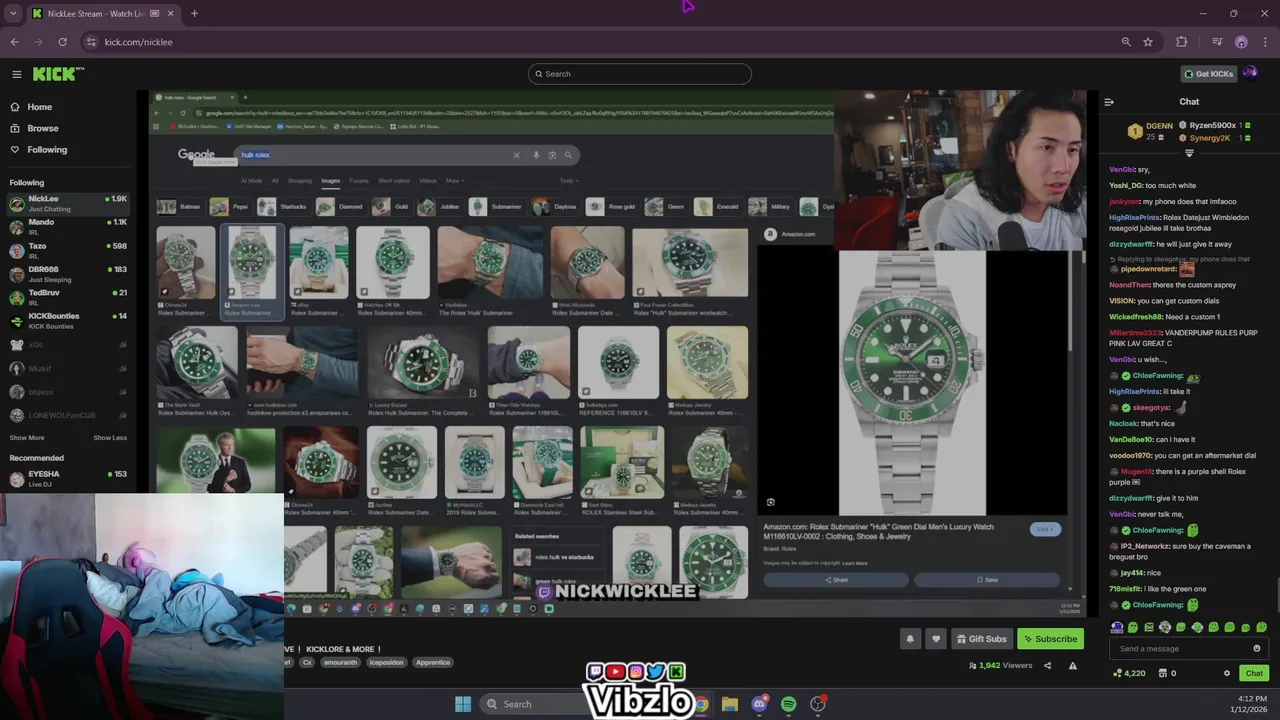The height and width of the screenshot is (720, 1280).
Task: Click chat username Wickedfresh88
Action: click(1136, 317)
